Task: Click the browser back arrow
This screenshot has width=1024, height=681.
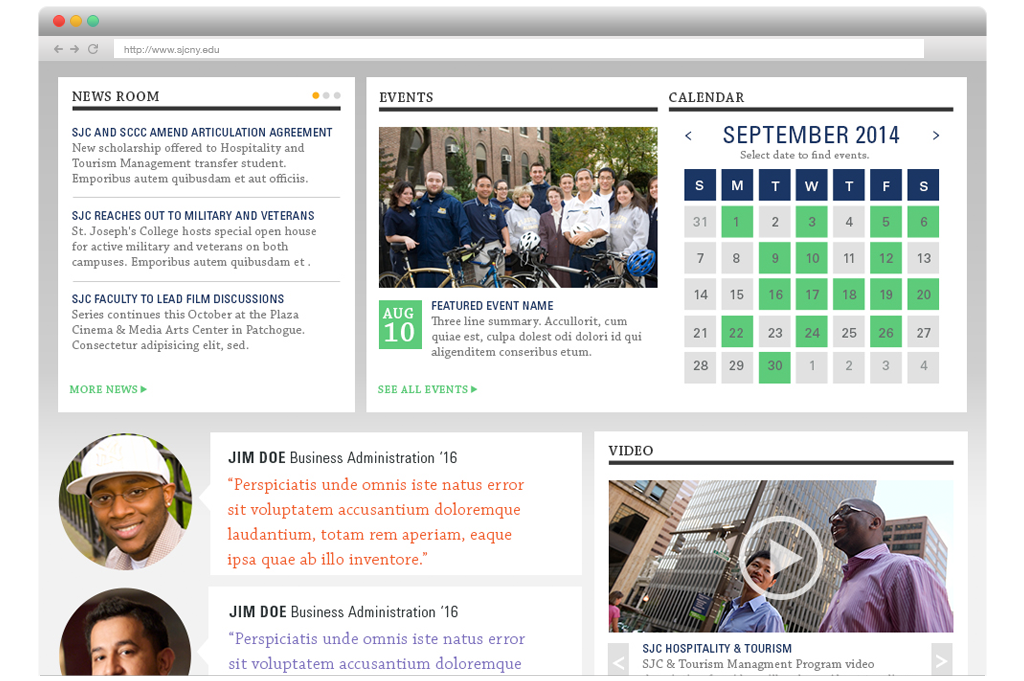Action: (x=58, y=49)
